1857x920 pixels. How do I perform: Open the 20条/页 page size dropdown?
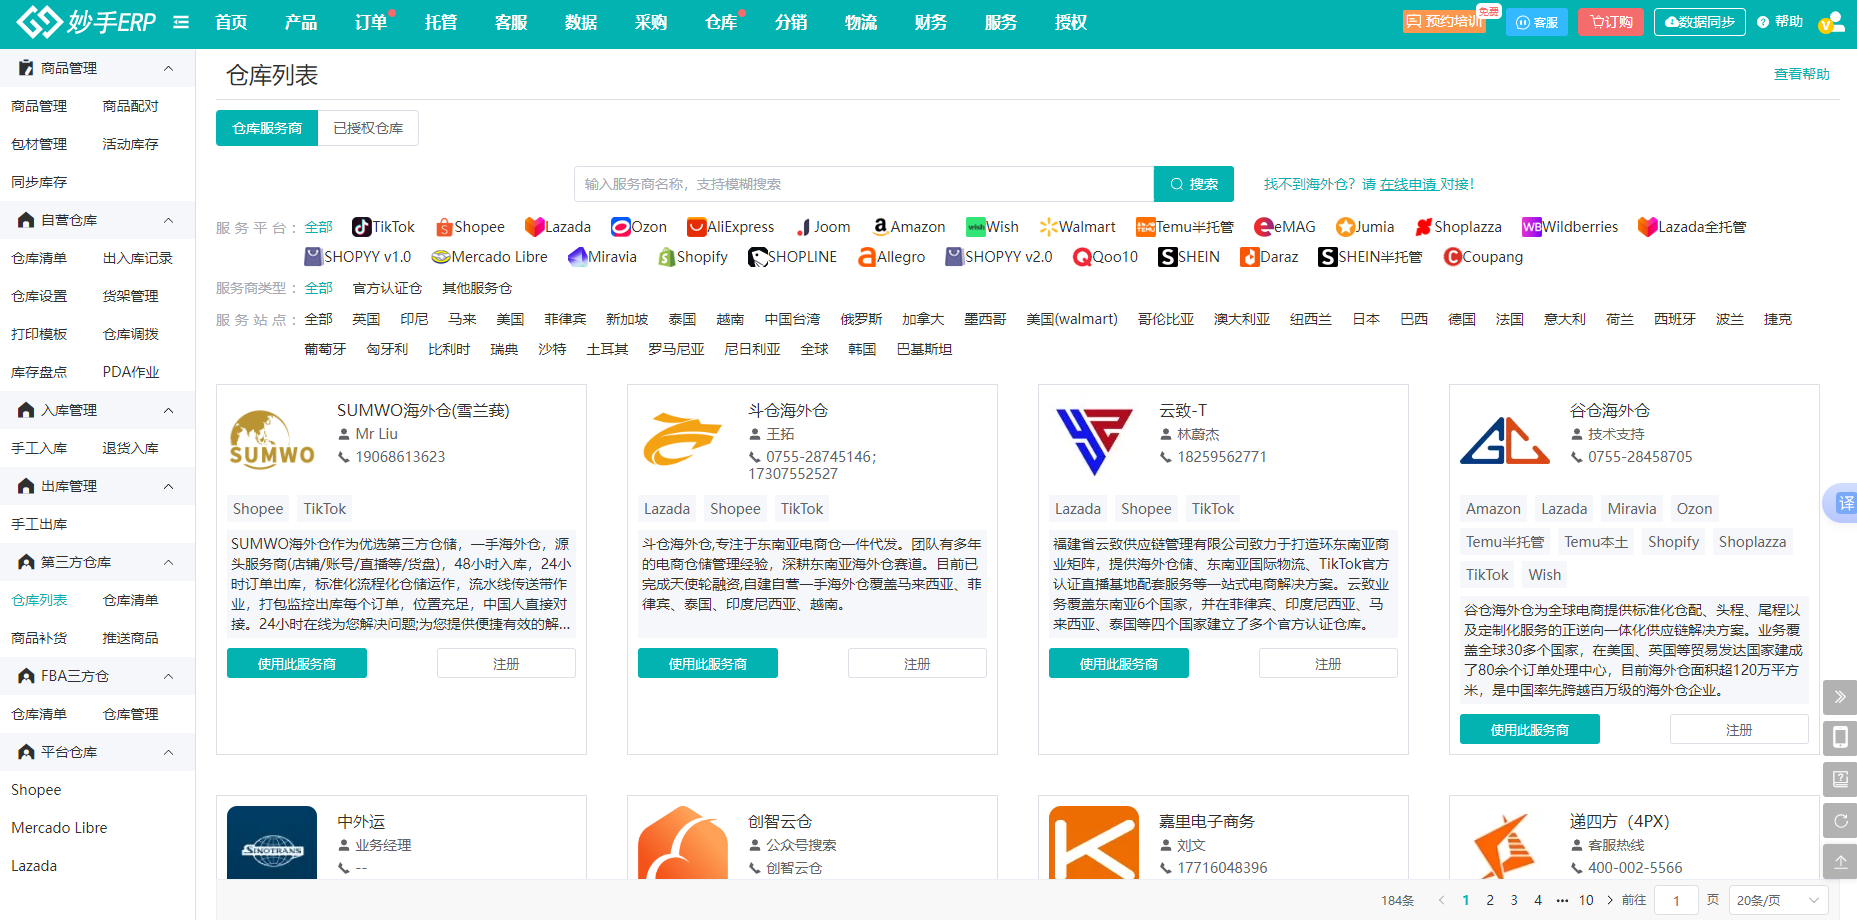point(1778,900)
